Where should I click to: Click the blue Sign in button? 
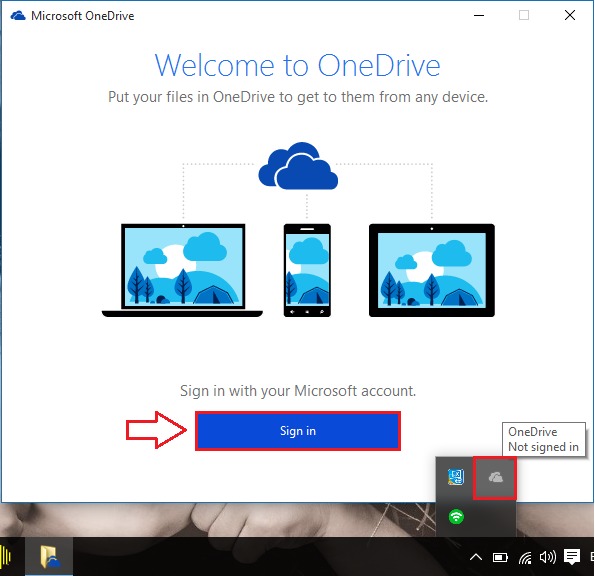click(298, 431)
